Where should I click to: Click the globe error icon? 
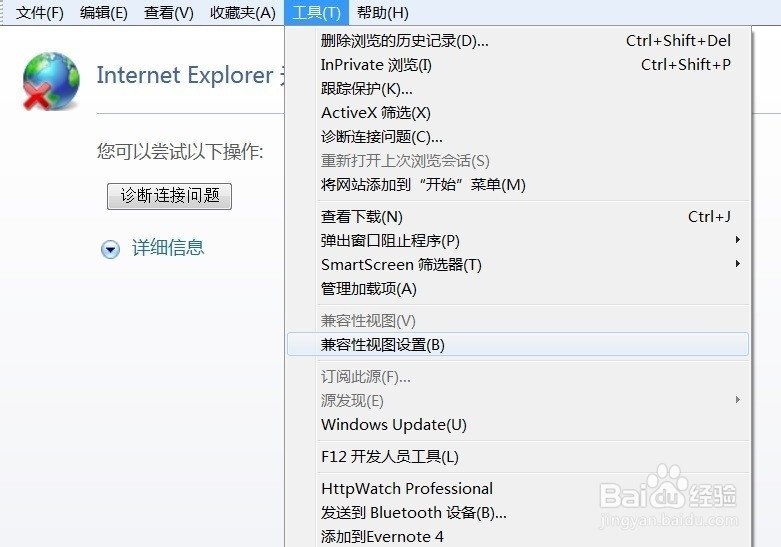click(x=51, y=81)
